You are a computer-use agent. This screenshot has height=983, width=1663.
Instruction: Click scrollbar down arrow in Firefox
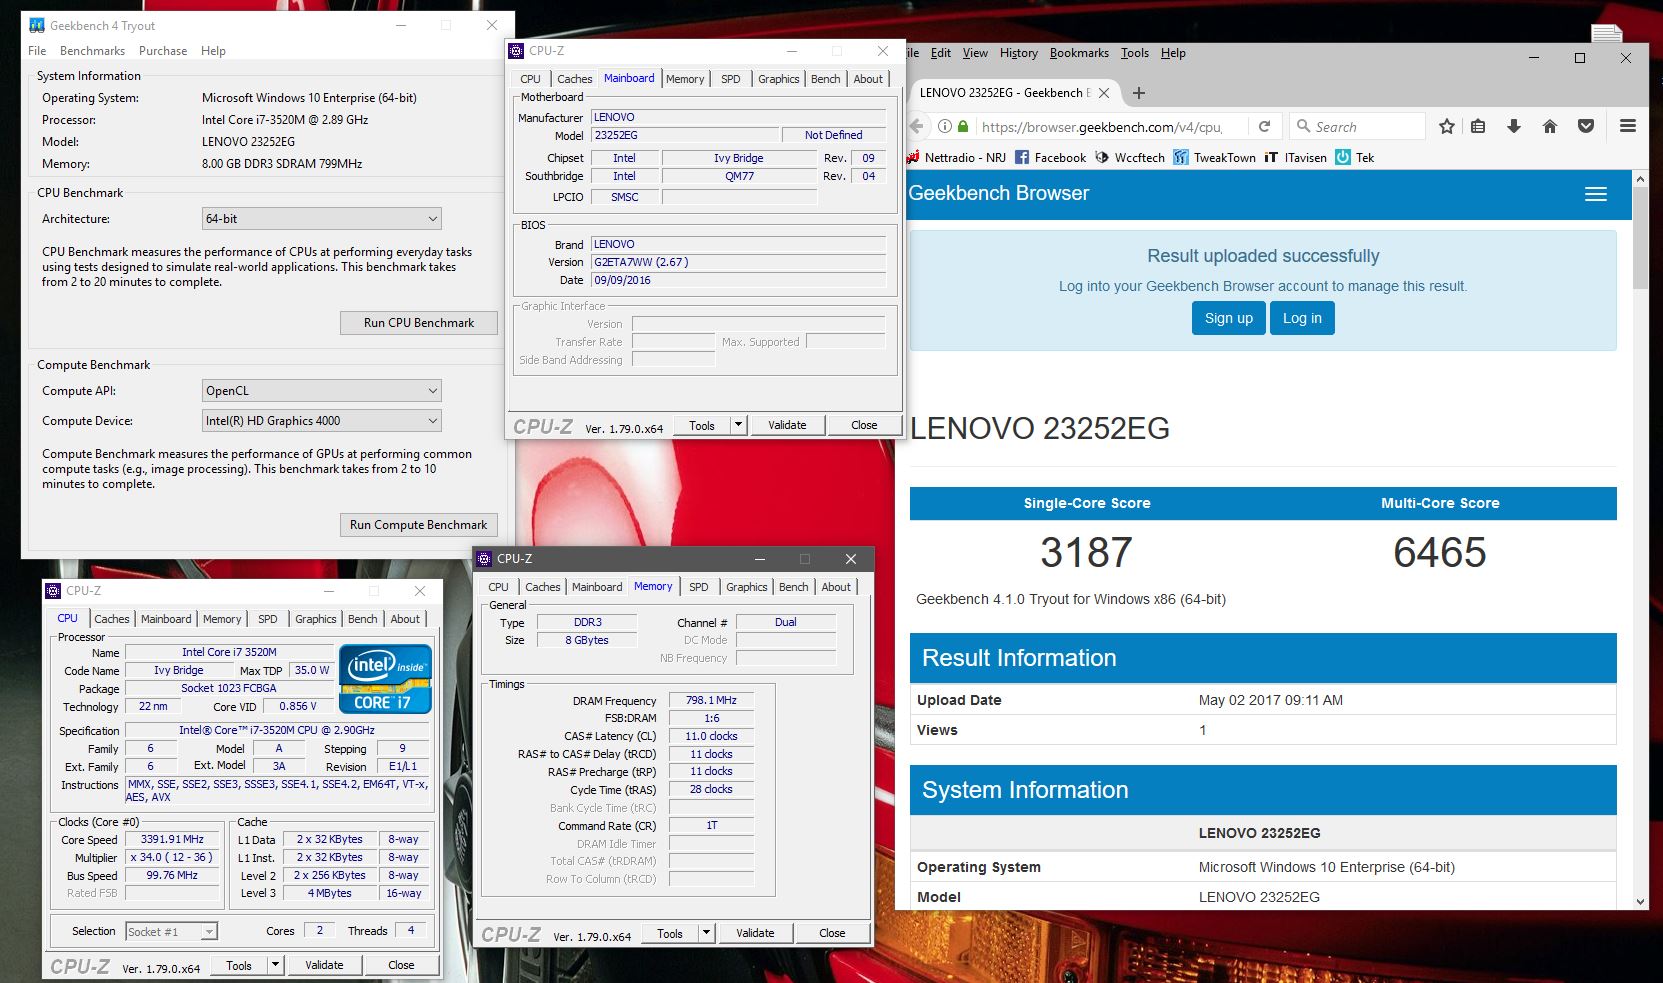click(x=1640, y=901)
